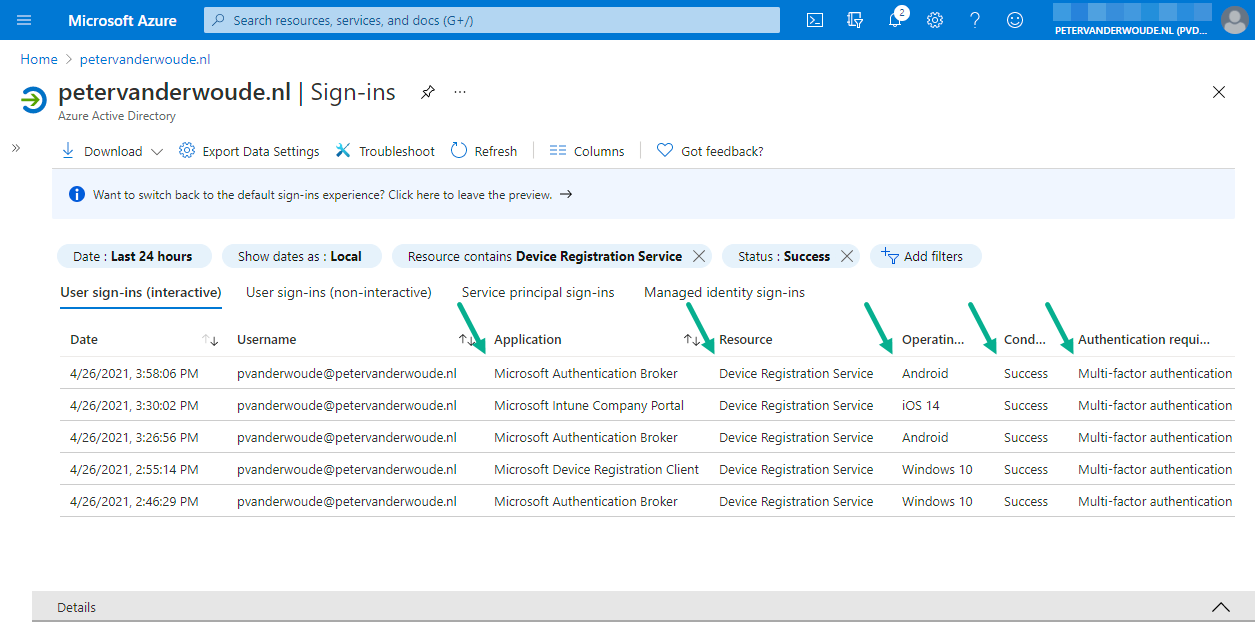Open the notifications bell
The width and height of the screenshot is (1255, 622).
(x=895, y=20)
